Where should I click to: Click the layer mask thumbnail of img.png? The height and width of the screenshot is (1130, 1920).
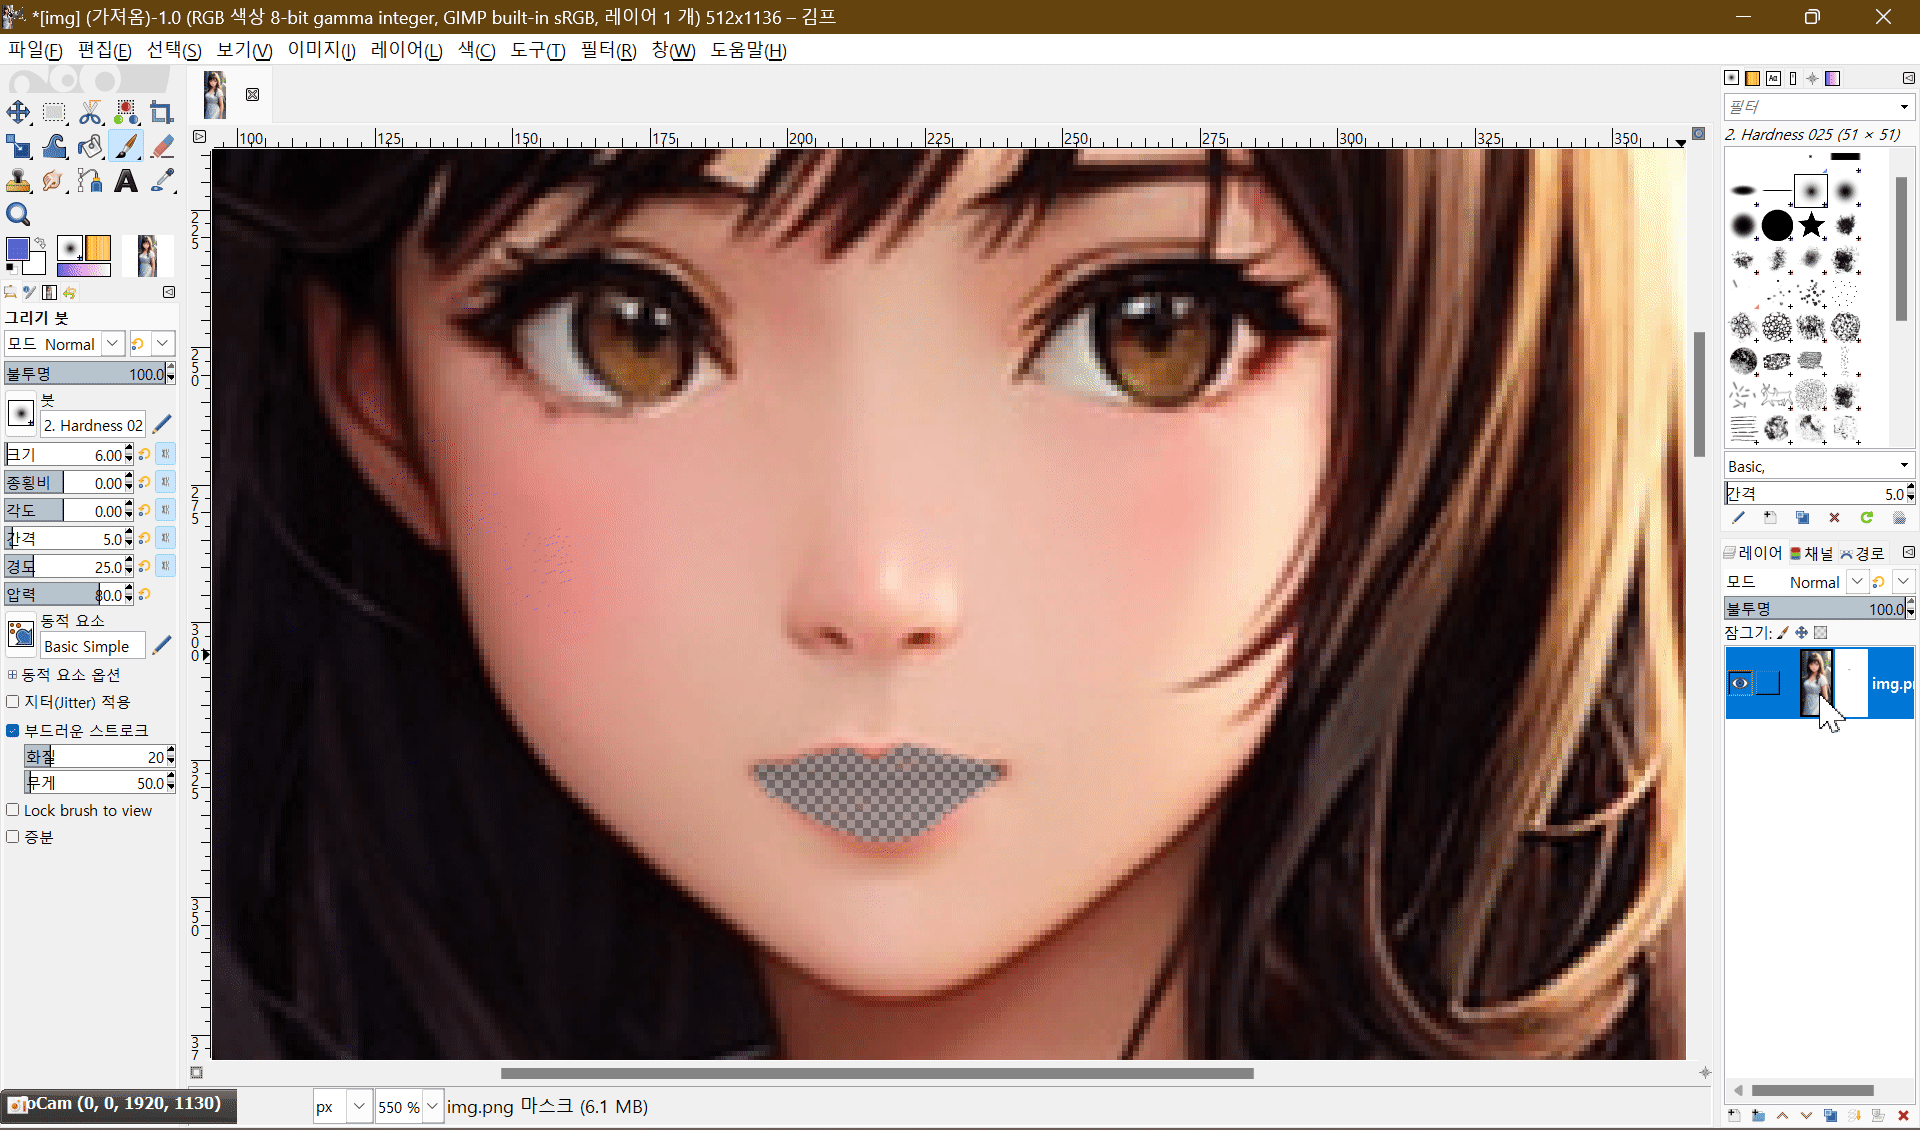point(1851,683)
